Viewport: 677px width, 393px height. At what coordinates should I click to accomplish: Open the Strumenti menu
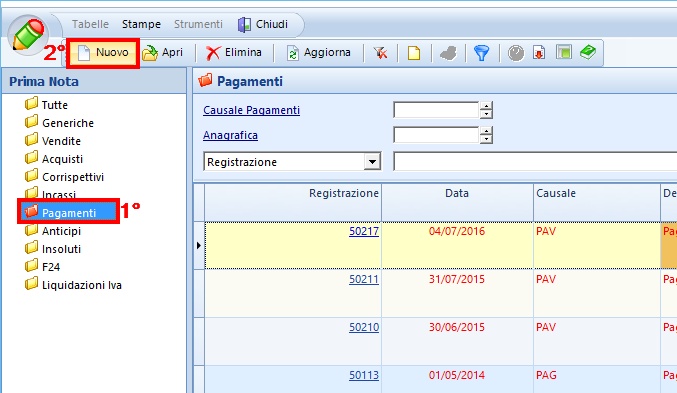point(198,24)
